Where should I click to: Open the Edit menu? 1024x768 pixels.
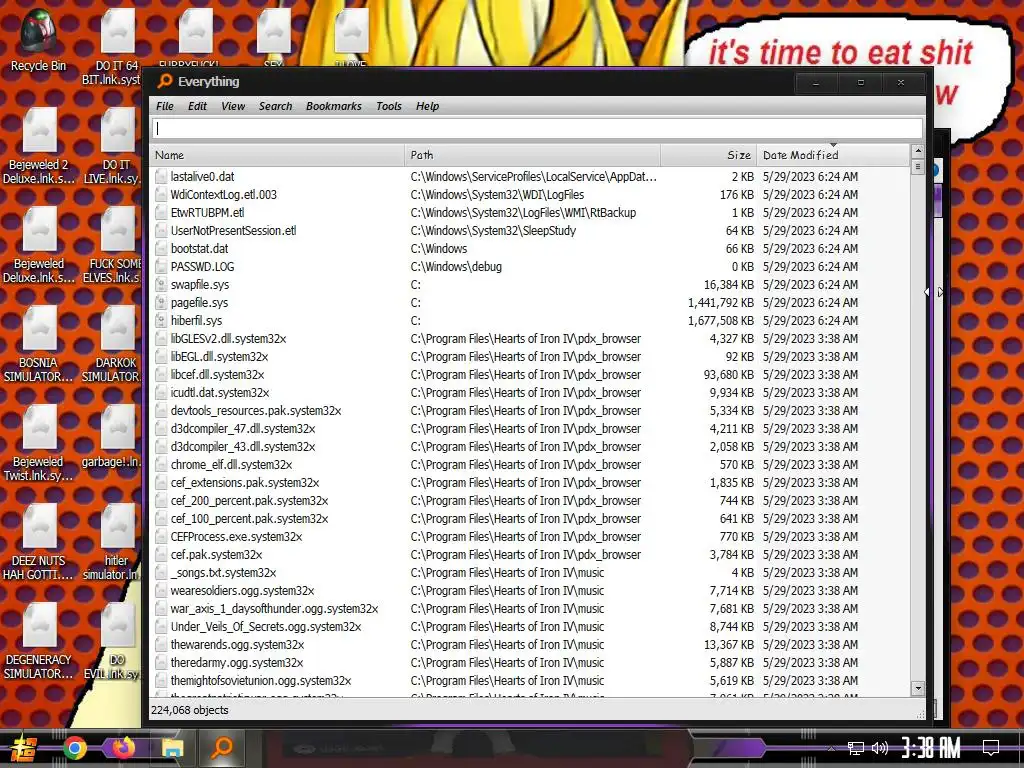(197, 106)
